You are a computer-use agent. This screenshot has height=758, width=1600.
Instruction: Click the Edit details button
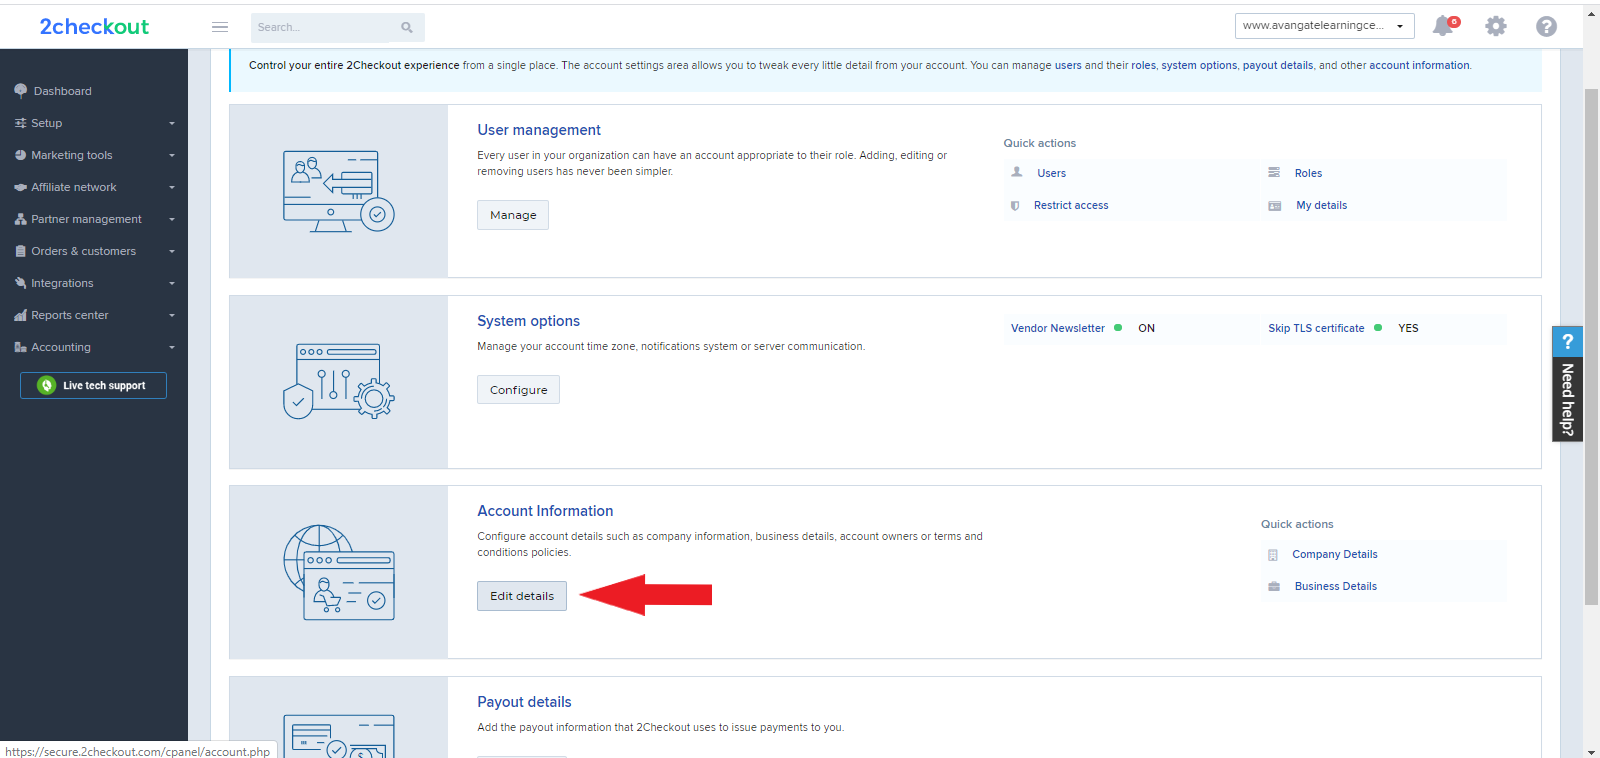click(x=522, y=596)
